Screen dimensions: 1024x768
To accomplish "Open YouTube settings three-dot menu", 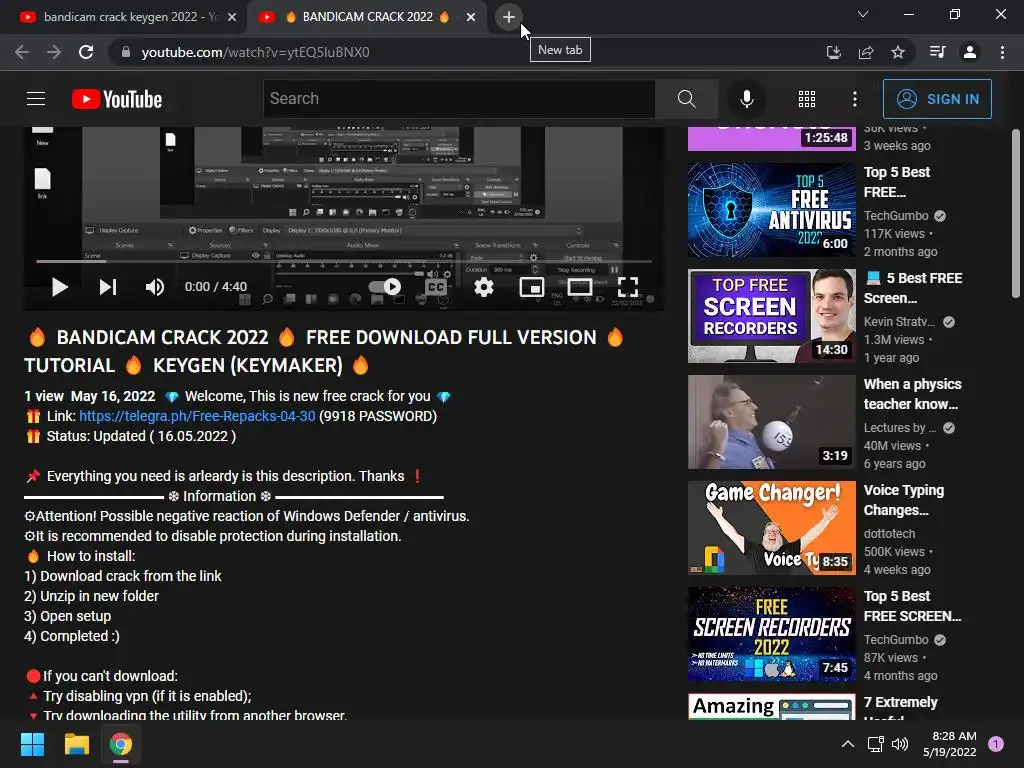I will tap(855, 99).
